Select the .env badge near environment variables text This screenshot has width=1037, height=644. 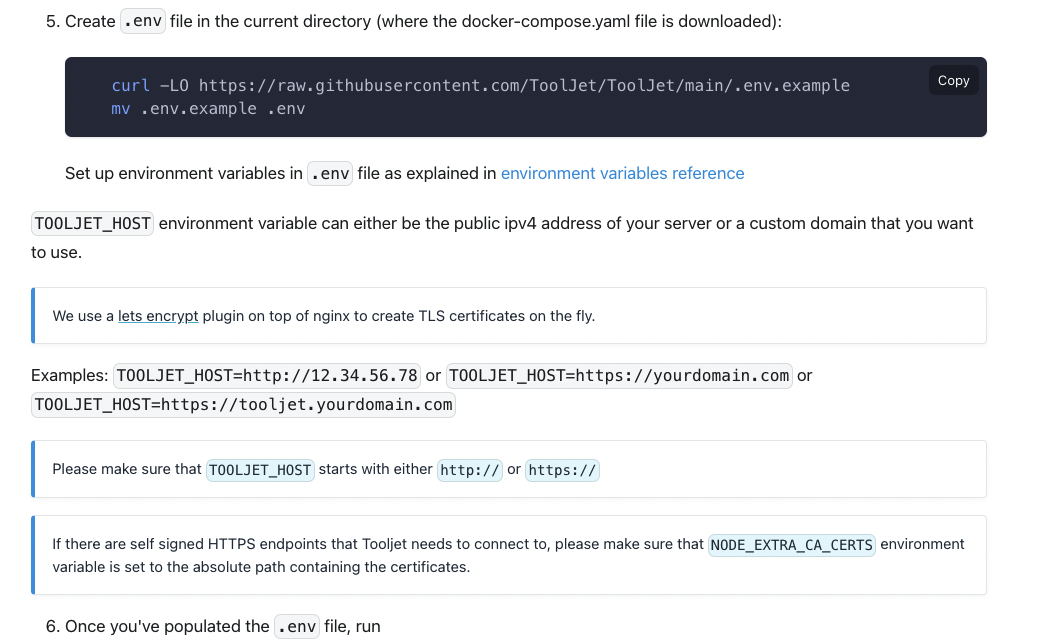329,173
